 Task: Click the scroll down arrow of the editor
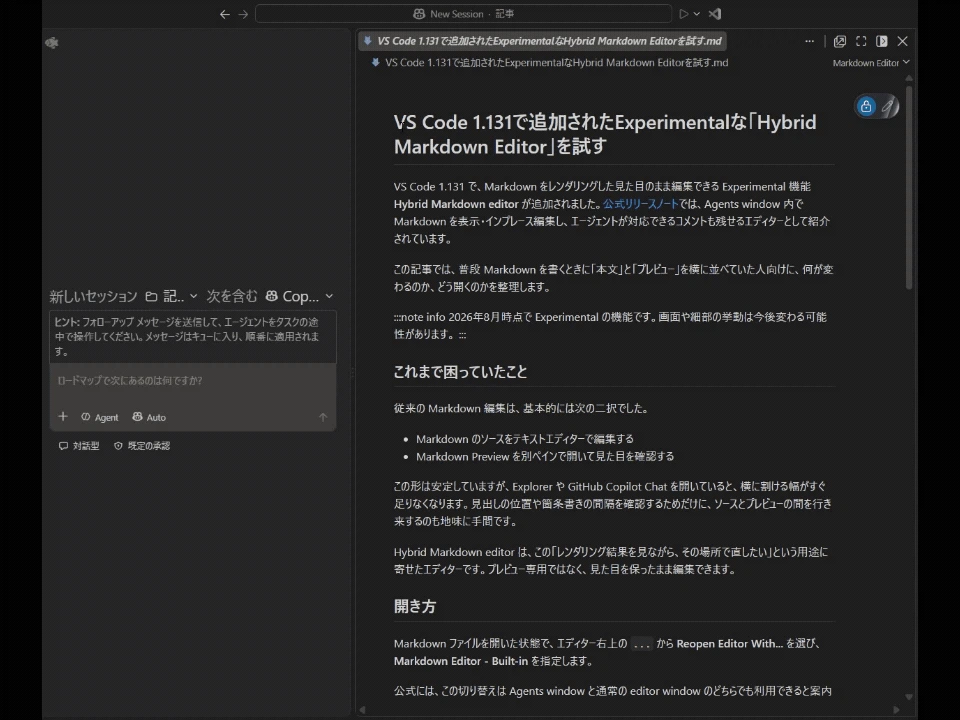(909, 697)
